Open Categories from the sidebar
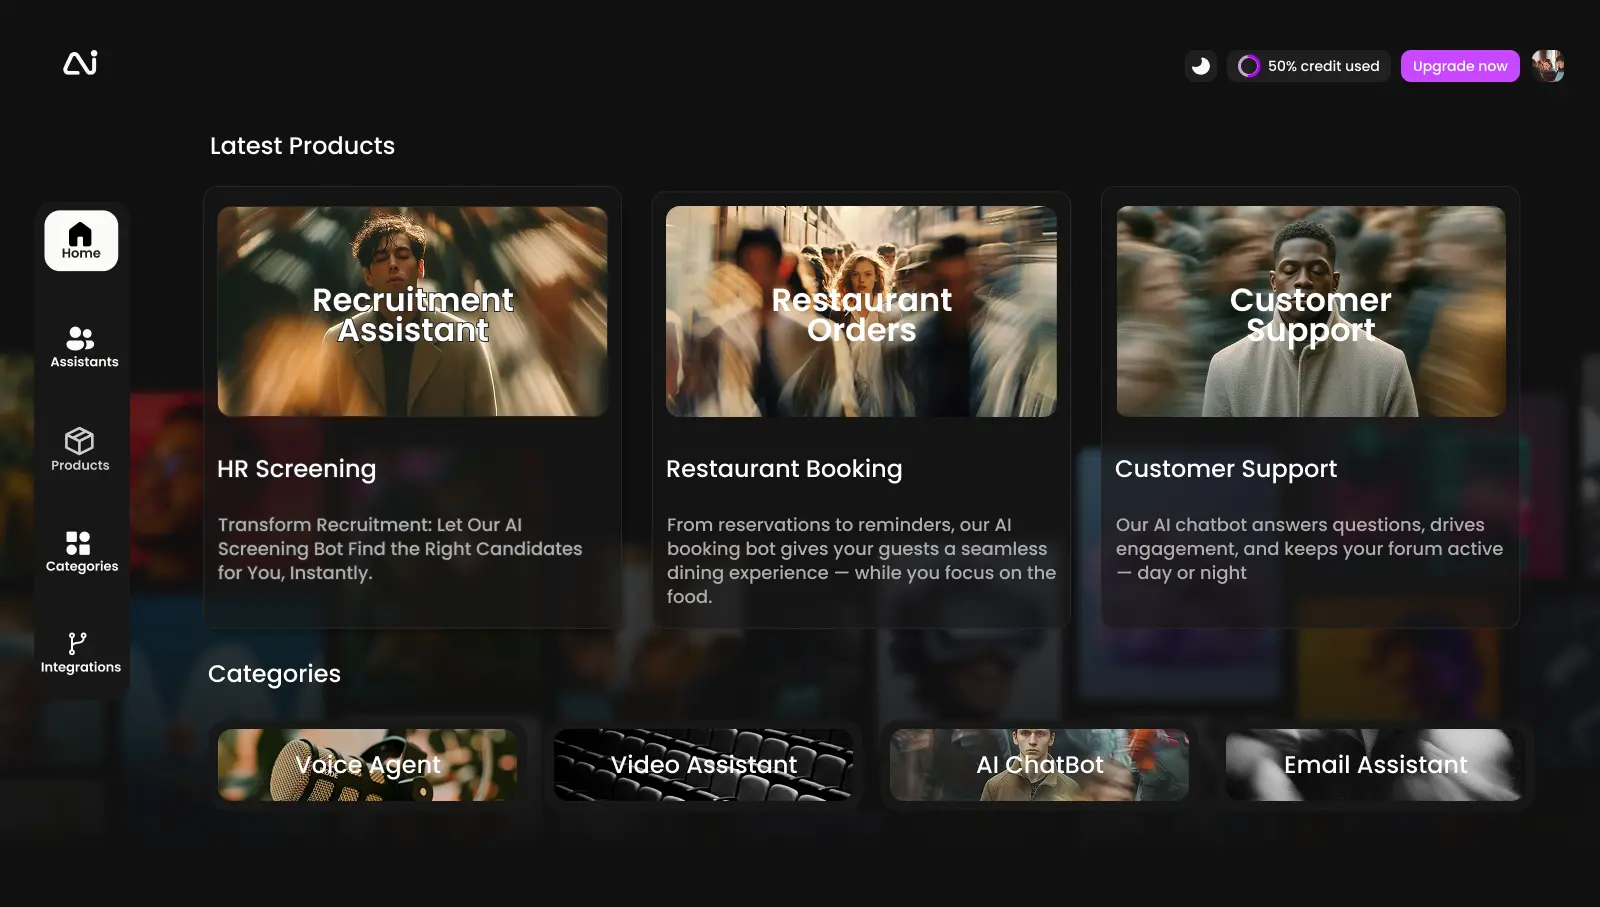Image resolution: width=1600 pixels, height=907 pixels. point(81,552)
